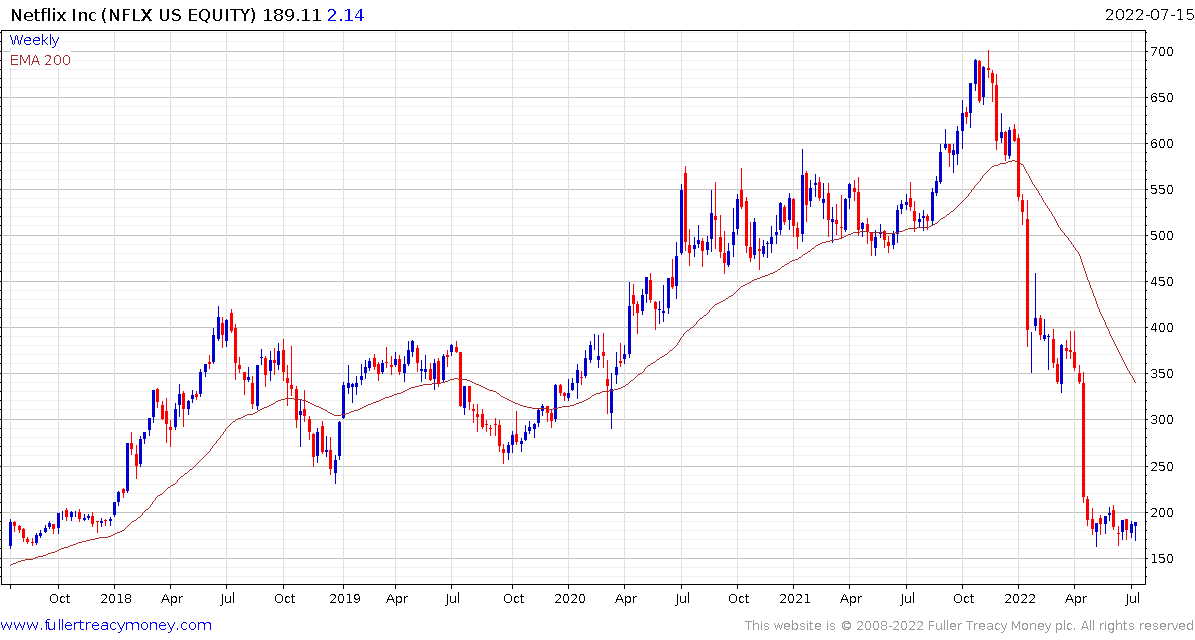Click the 700 price axis label

click(x=1164, y=52)
